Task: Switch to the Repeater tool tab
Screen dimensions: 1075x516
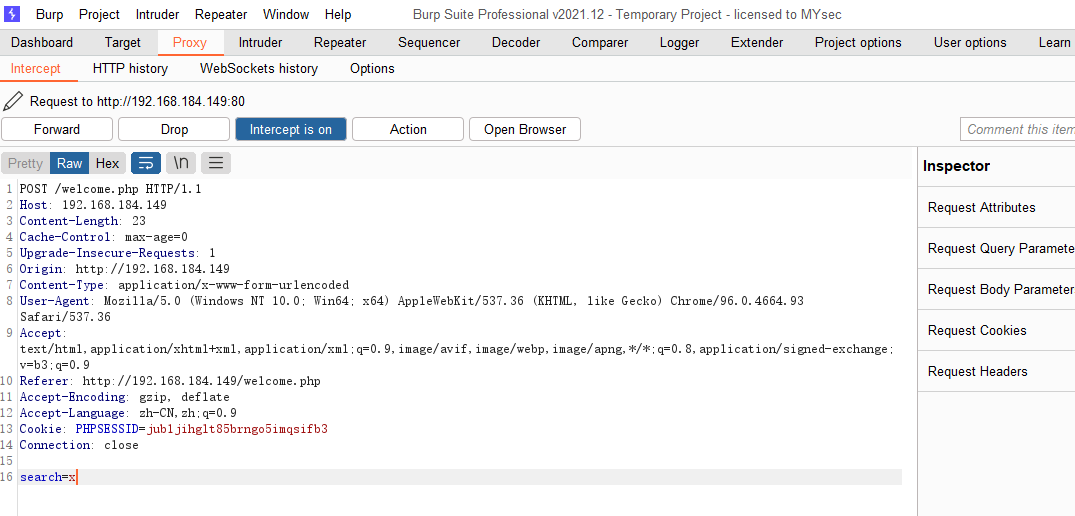Action: pyautogui.click(x=340, y=42)
